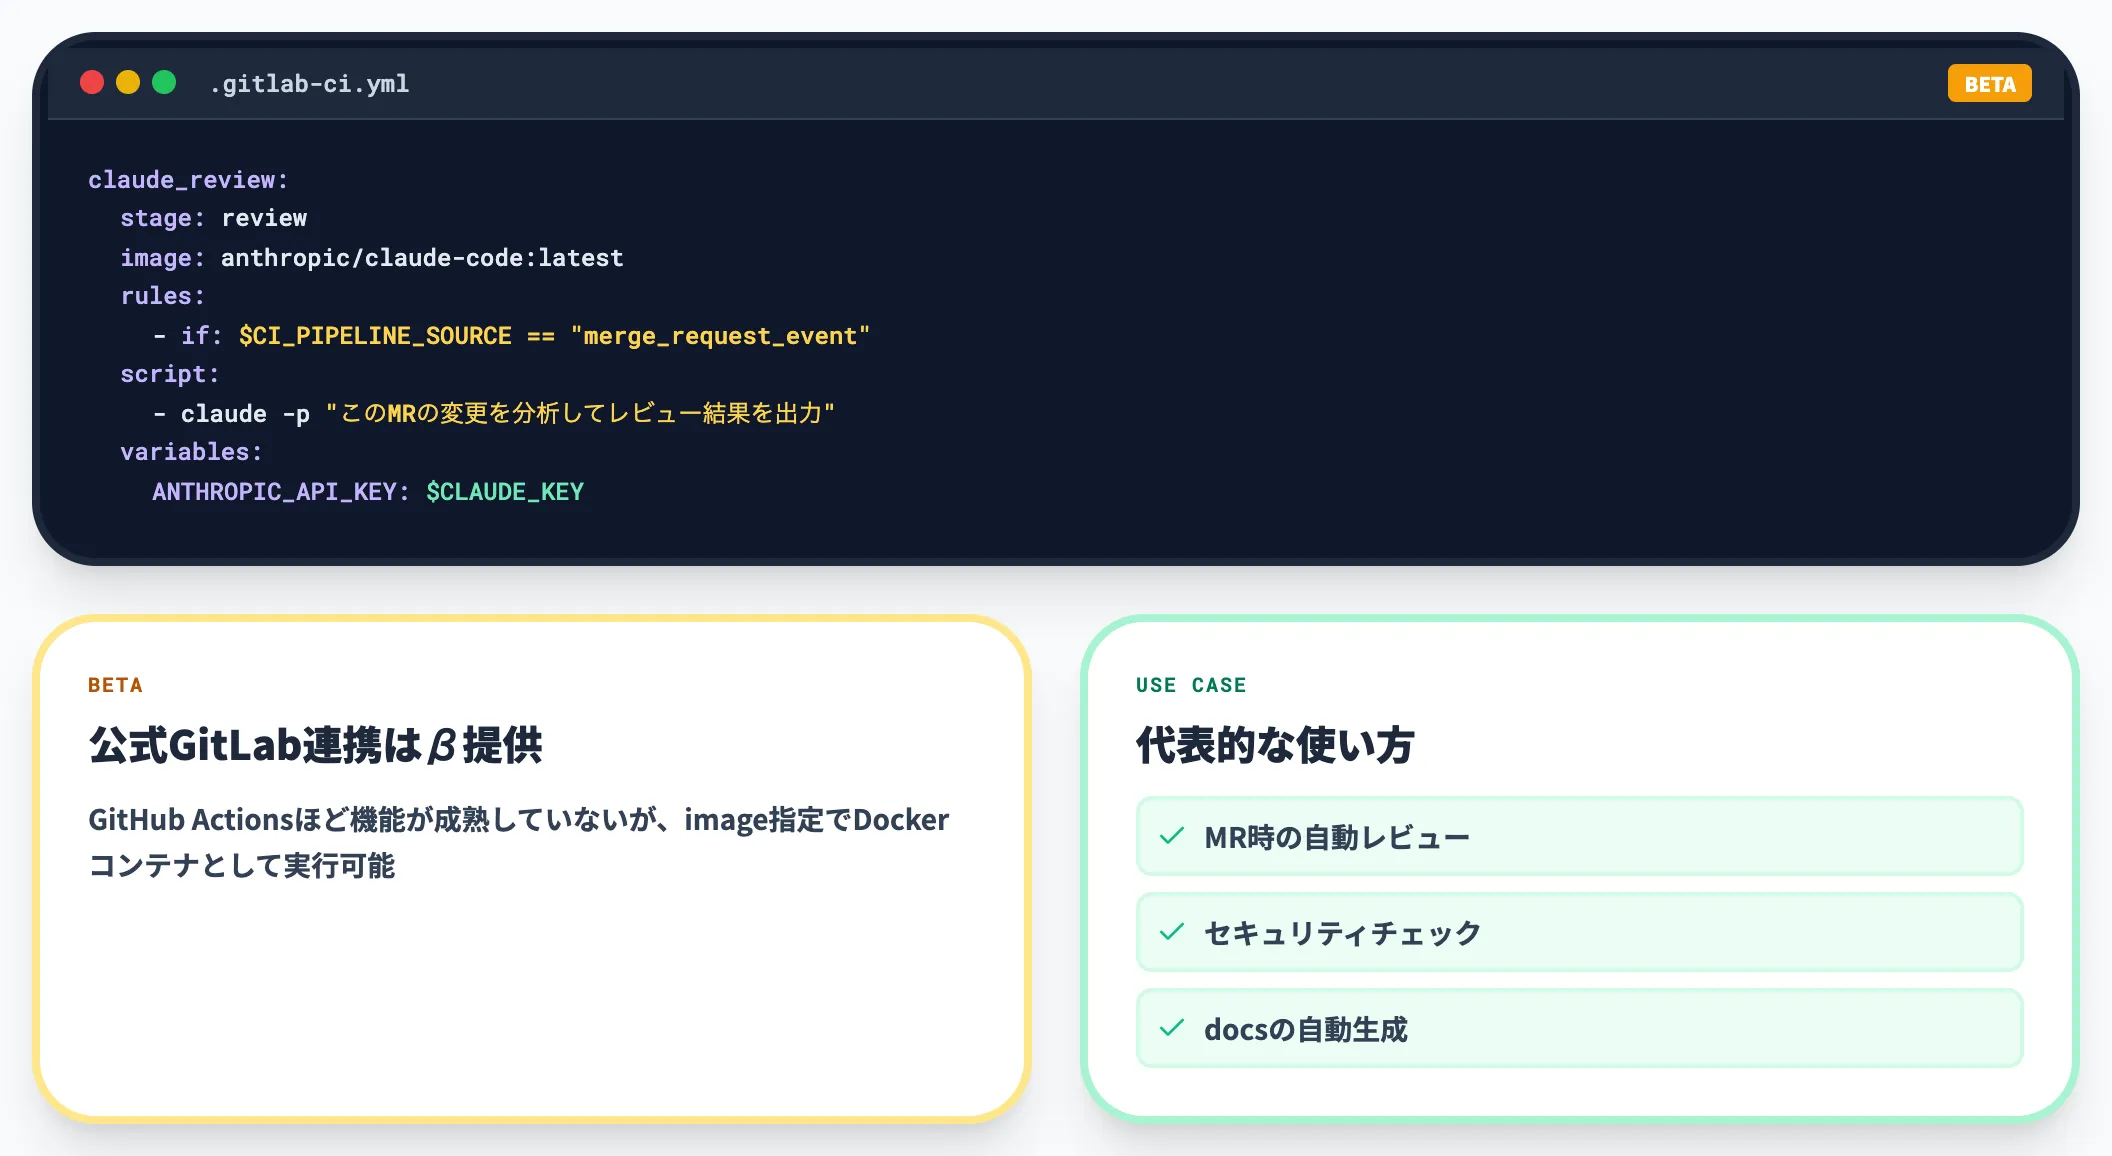Click the claude_review: job name line
Viewport: 2112px width, 1156px height.
click(x=188, y=180)
